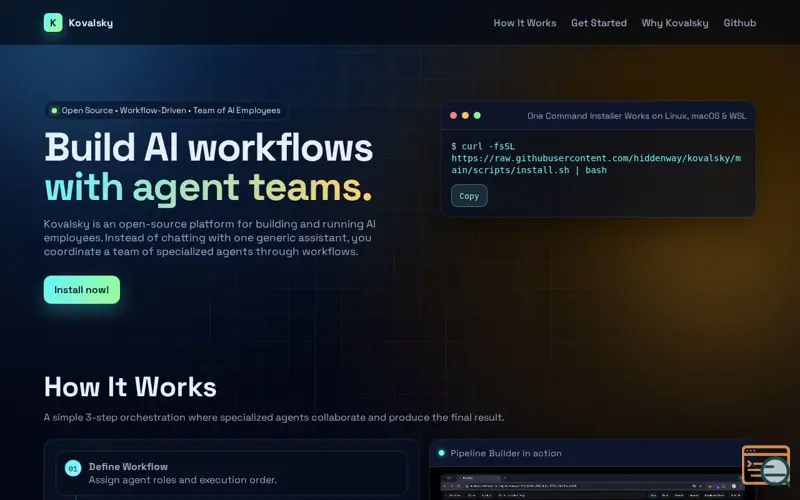Click the simple 3-step orchestration subtitle
Image resolution: width=800 pixels, height=500 pixels.
click(x=274, y=417)
